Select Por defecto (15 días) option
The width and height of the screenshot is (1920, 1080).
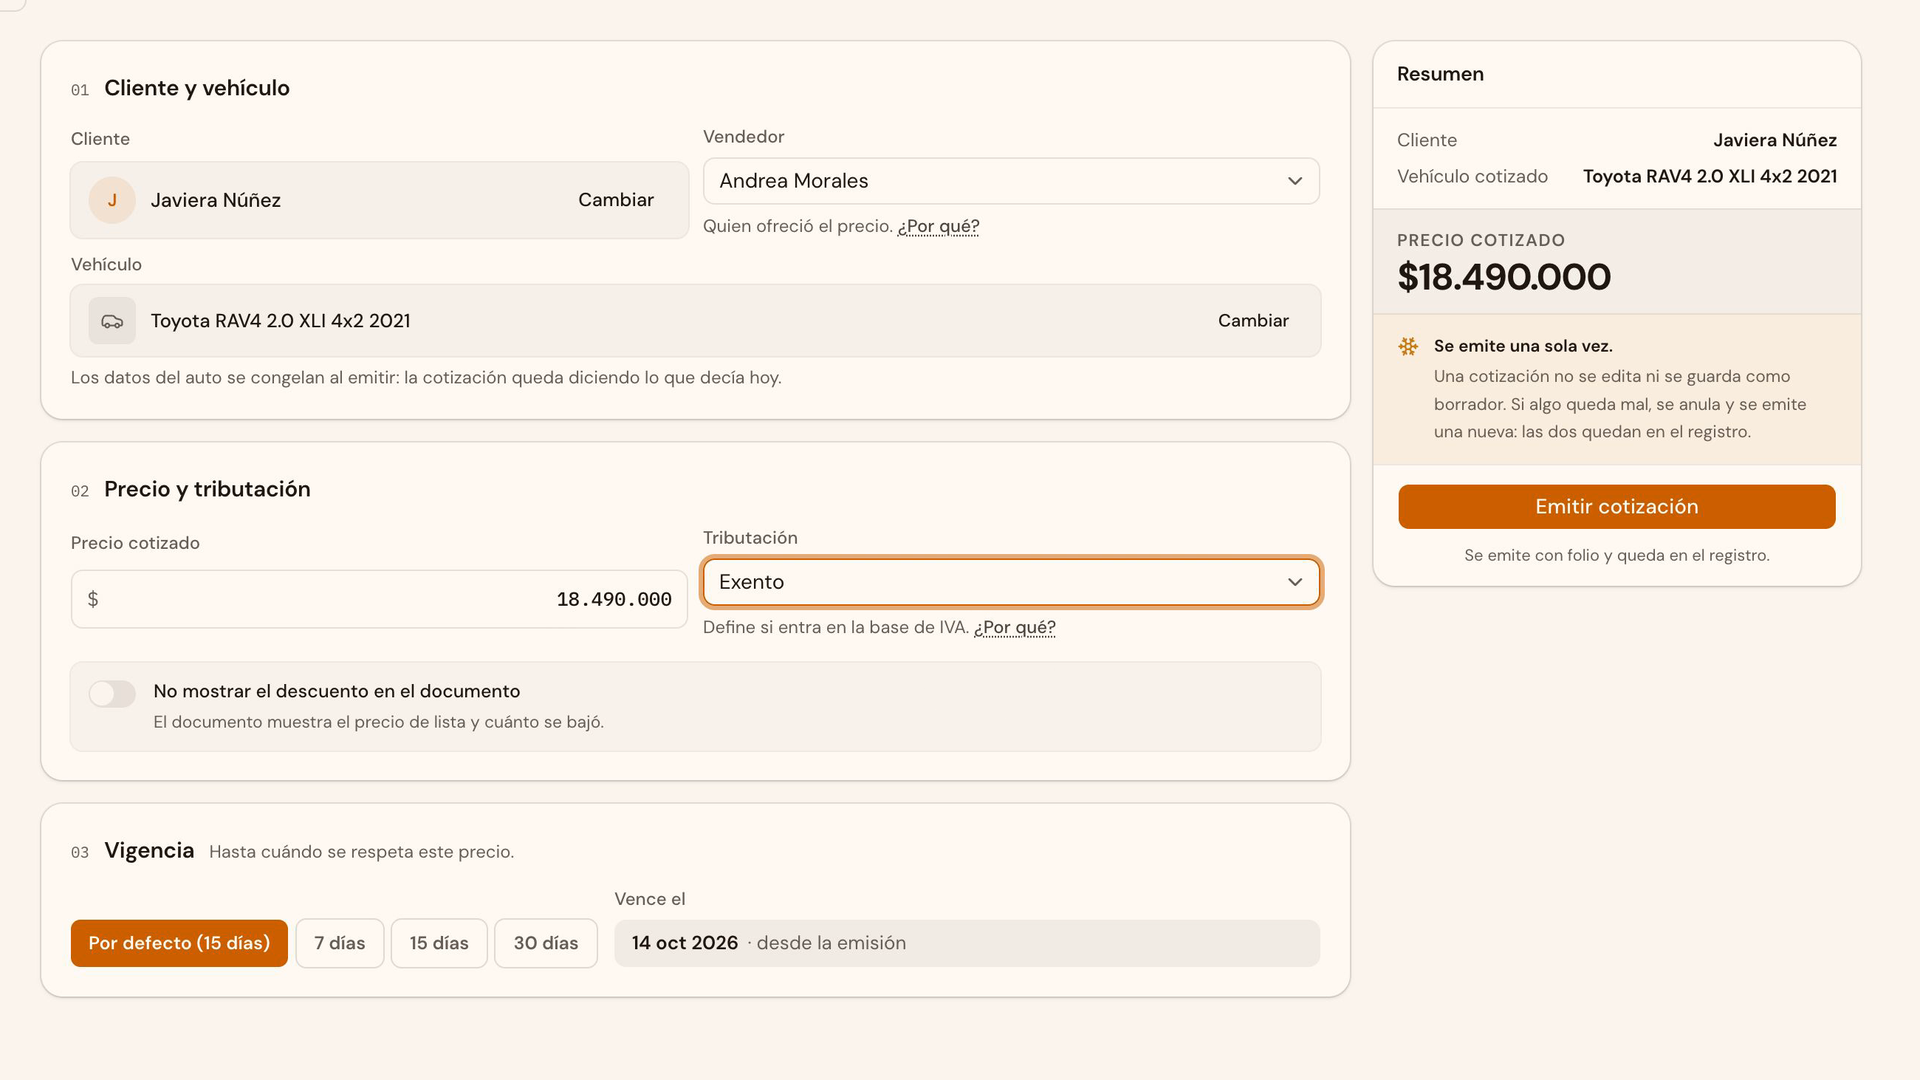pyautogui.click(x=179, y=943)
